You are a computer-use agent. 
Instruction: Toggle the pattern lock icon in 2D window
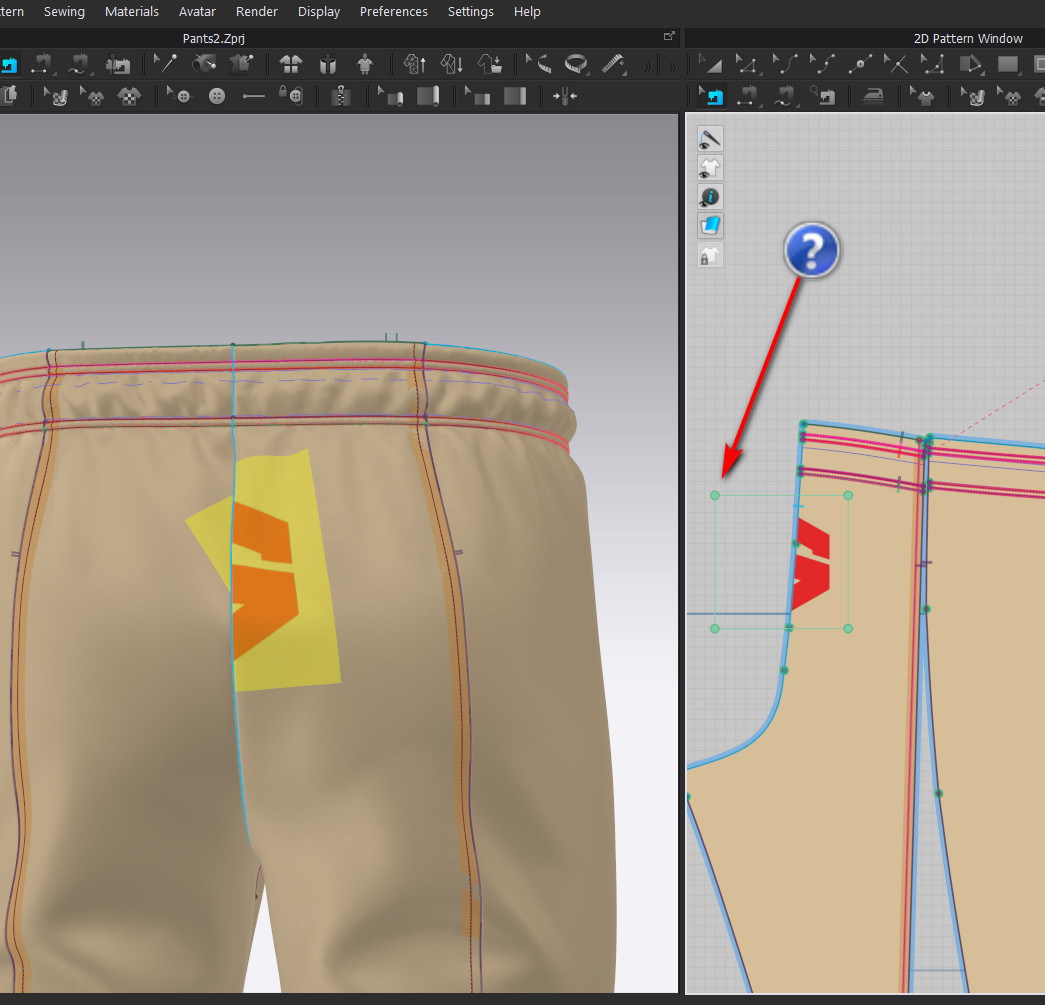[x=710, y=255]
